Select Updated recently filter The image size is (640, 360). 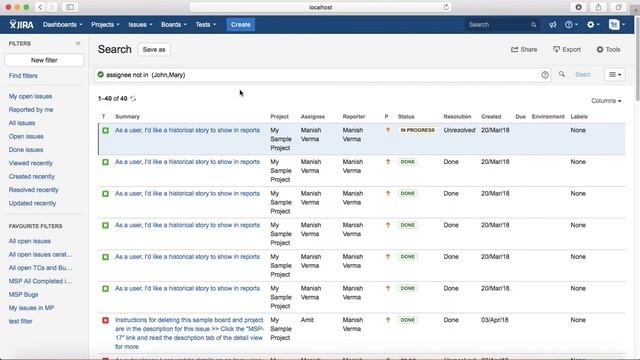32,203
